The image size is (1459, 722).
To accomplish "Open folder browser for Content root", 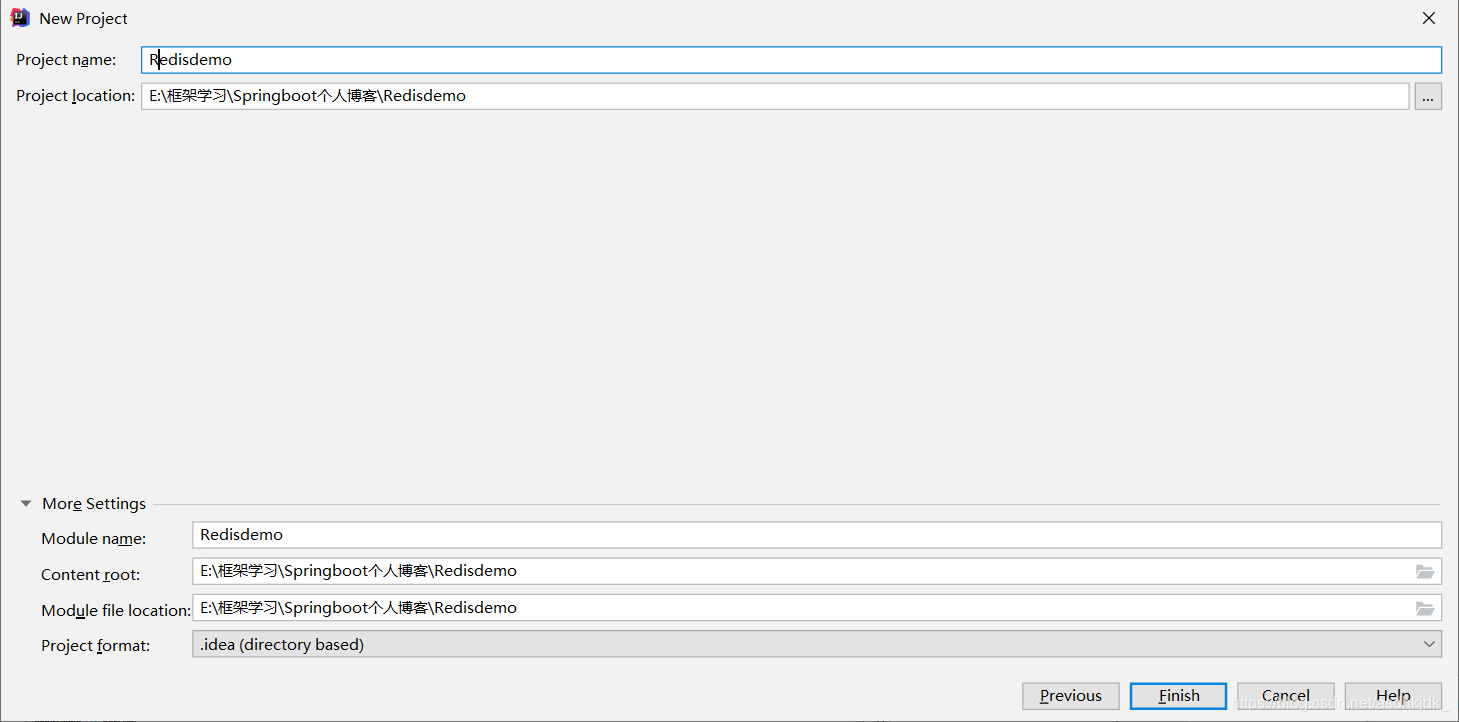I will pos(1425,572).
